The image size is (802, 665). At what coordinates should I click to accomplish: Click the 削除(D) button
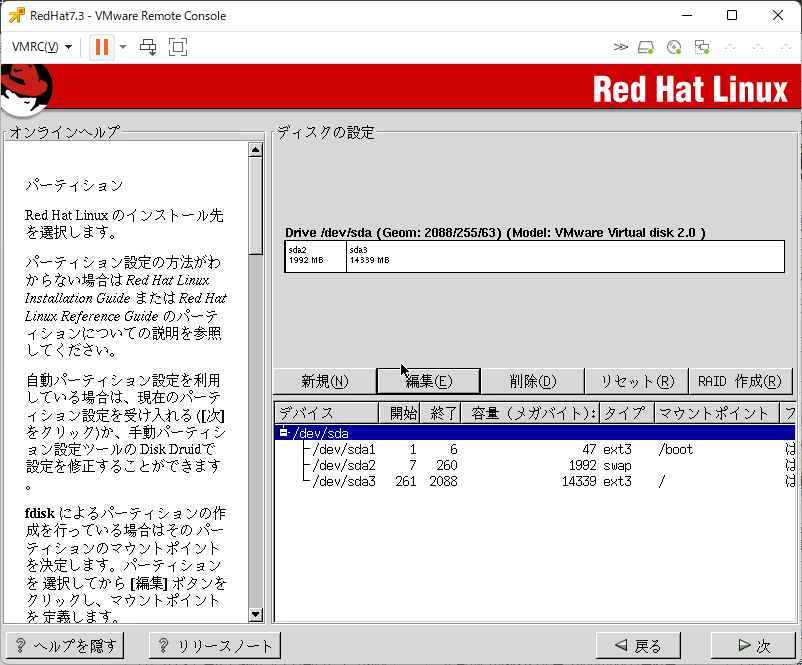point(532,381)
